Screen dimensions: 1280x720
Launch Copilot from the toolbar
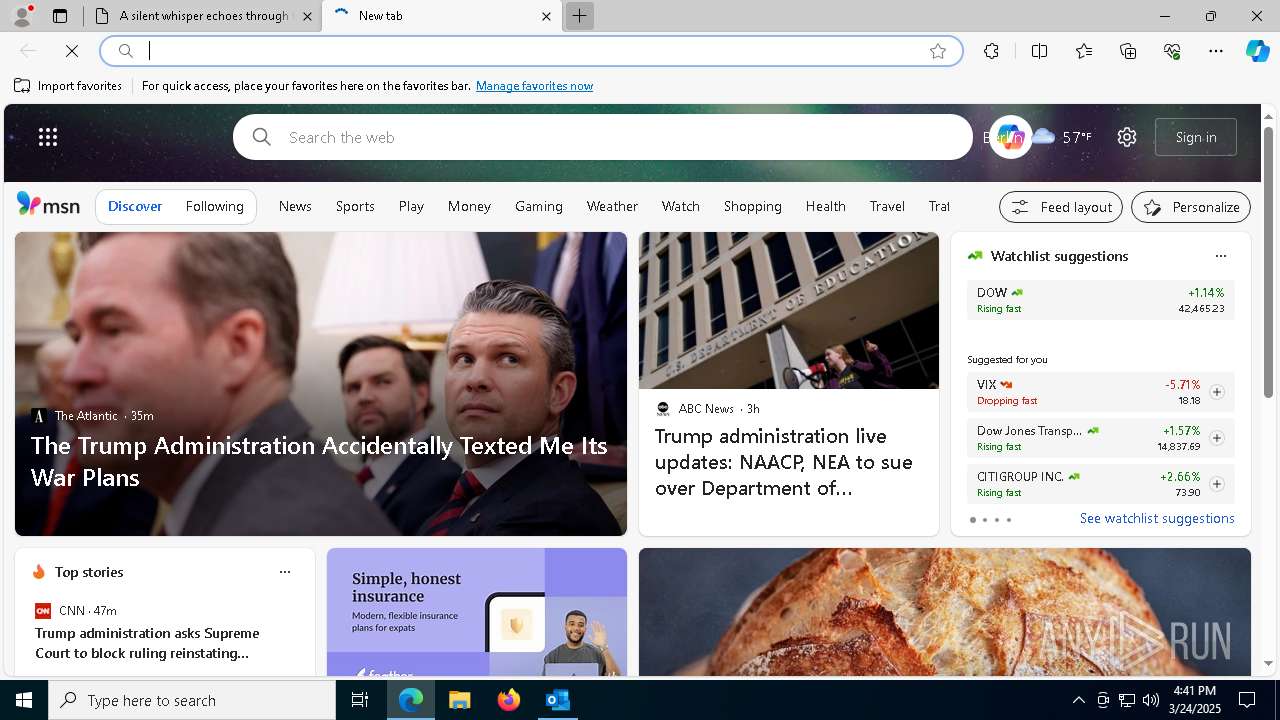tap(1257, 51)
